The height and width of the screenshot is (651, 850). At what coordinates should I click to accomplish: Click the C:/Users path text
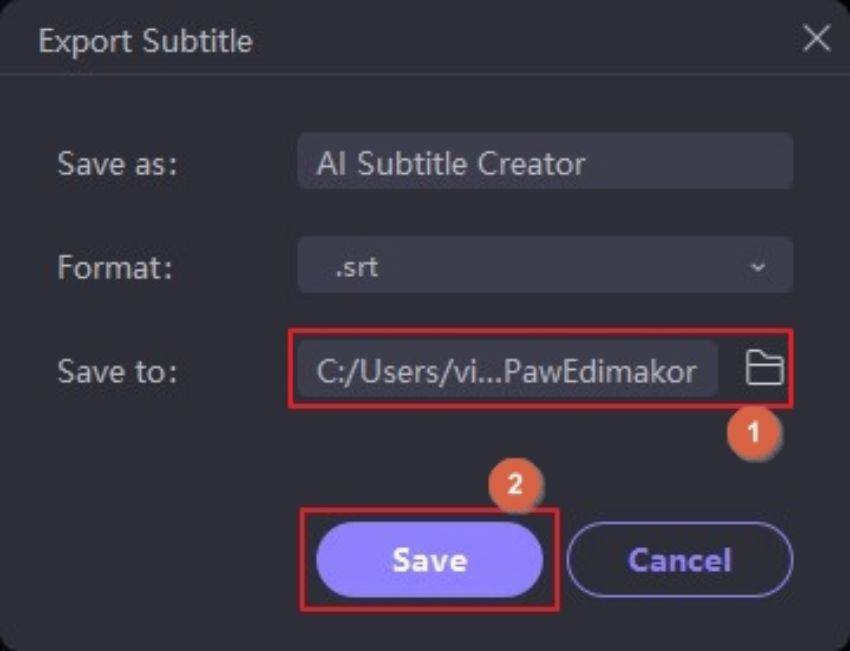506,372
